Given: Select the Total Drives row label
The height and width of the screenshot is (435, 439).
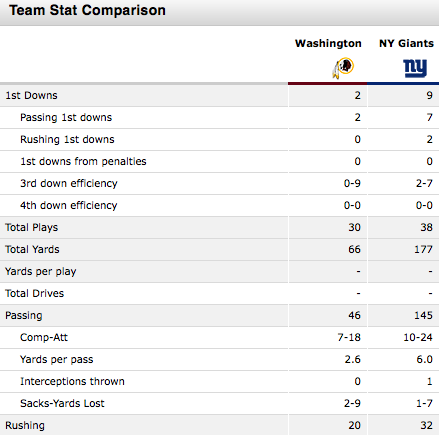Looking at the screenshot, I should 34,293.
